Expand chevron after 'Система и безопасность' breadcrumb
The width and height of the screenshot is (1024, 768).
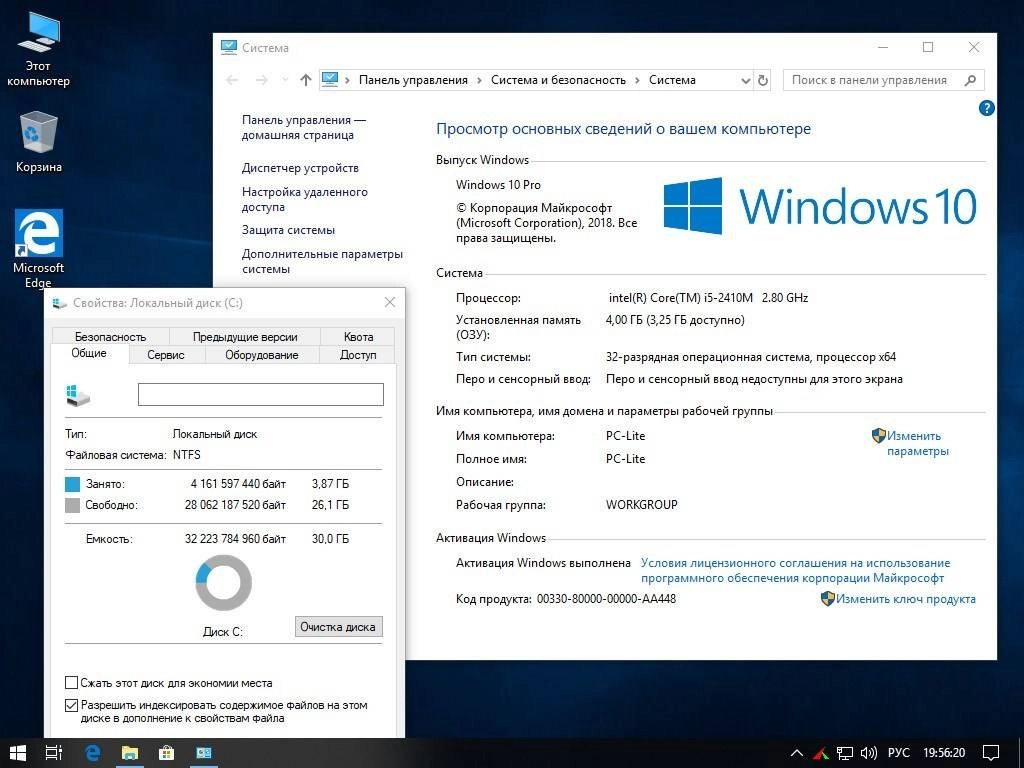[x=637, y=80]
